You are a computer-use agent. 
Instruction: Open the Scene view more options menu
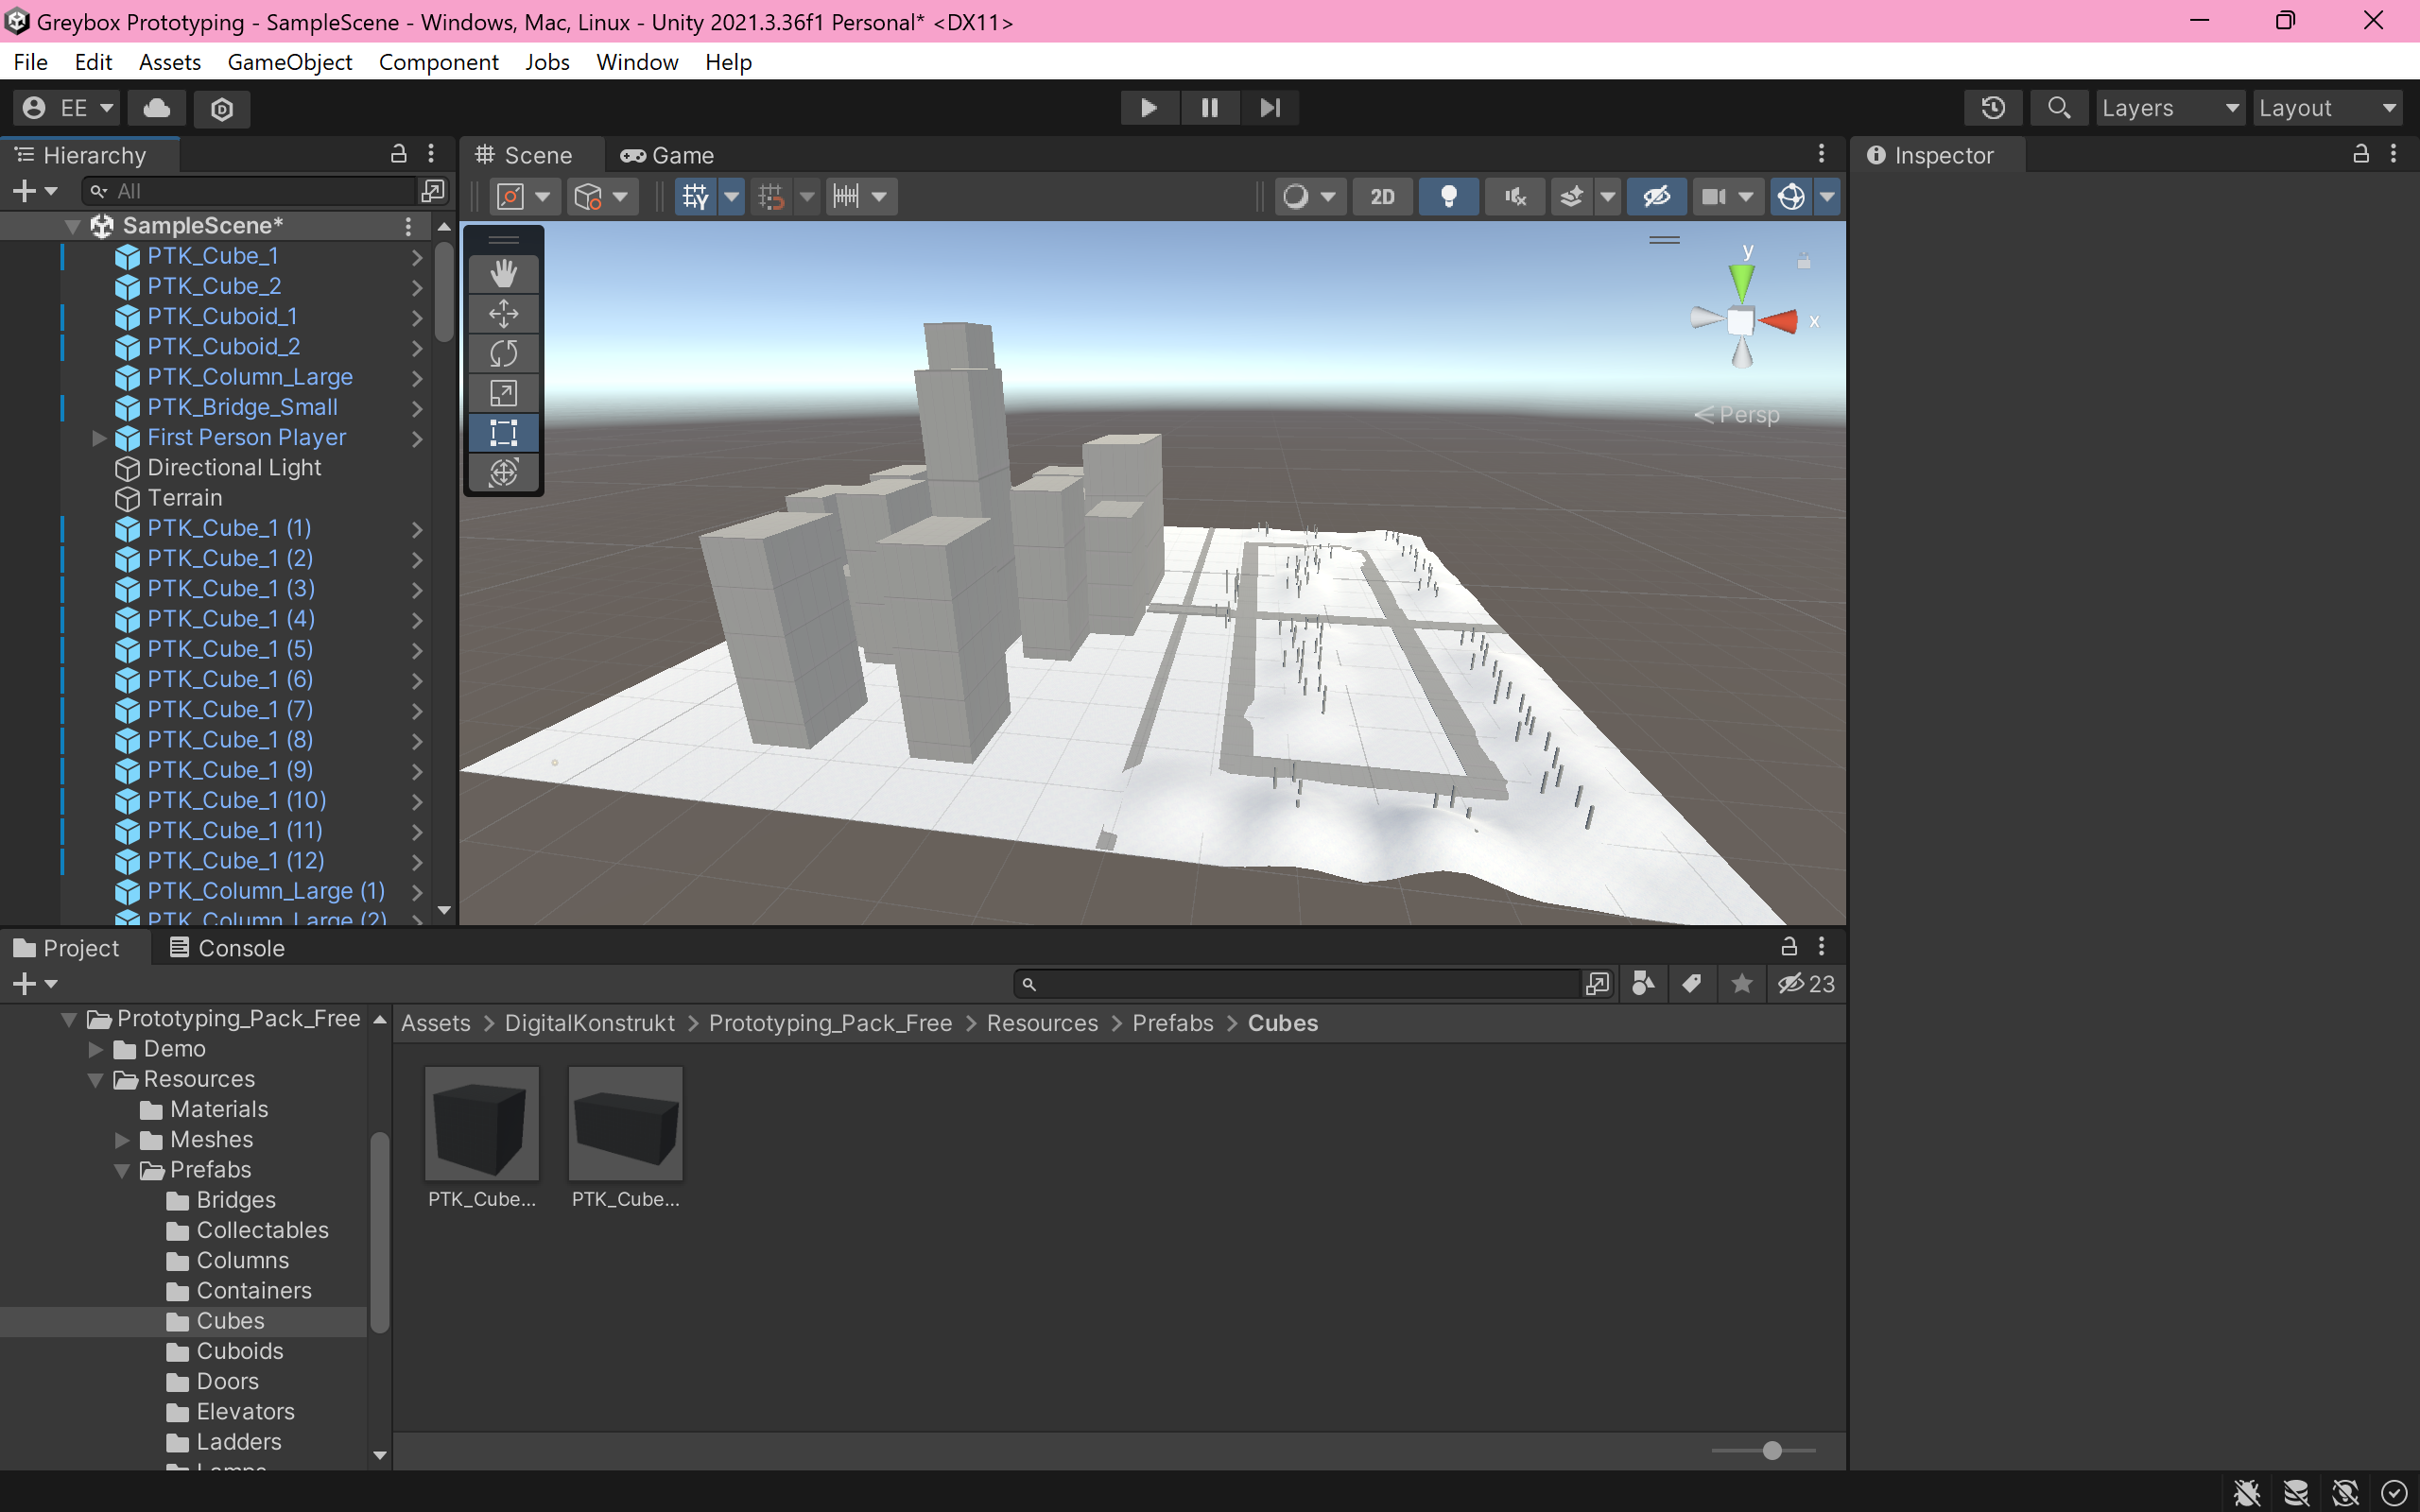pos(1821,154)
